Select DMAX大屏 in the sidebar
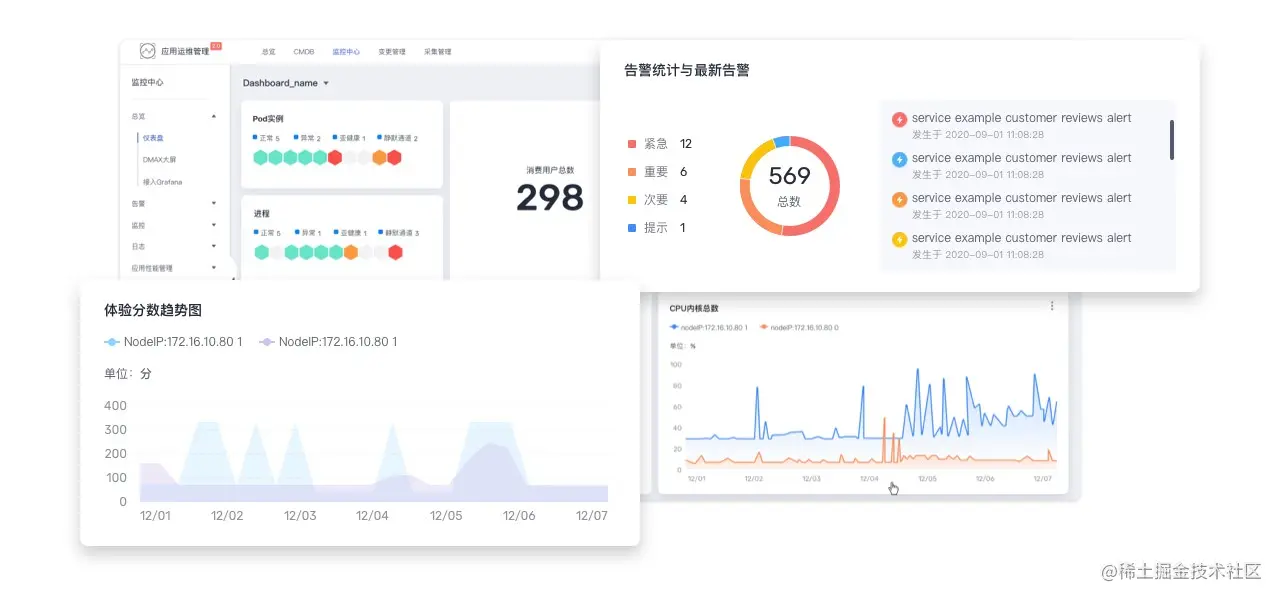This screenshot has width=1280, height=600. (160, 159)
